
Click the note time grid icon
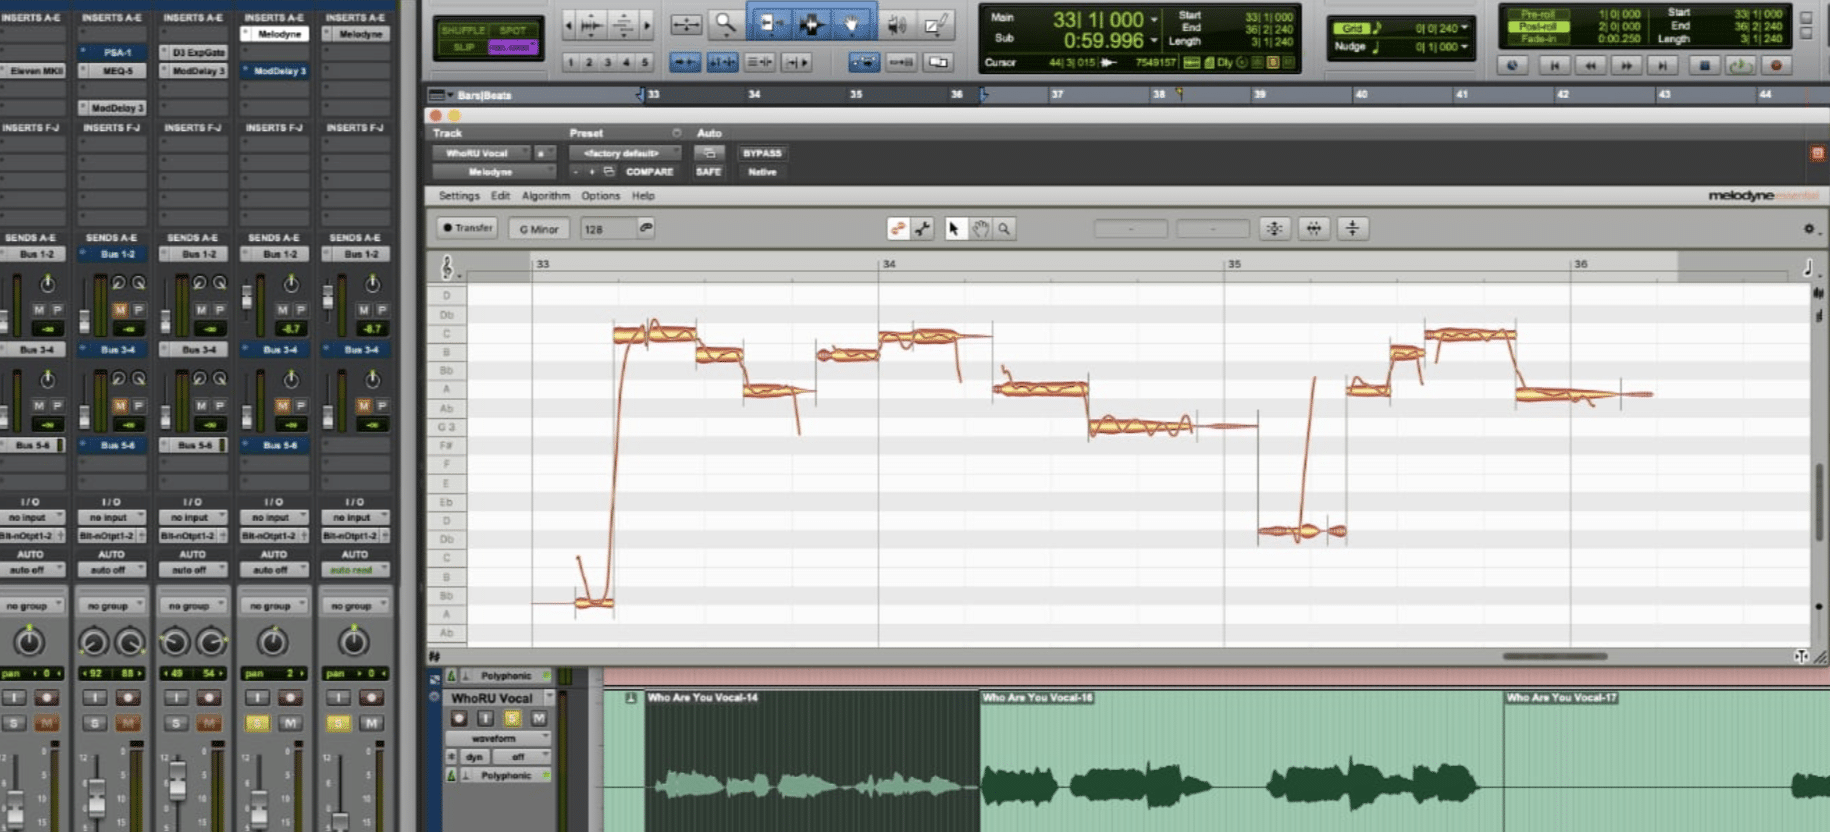click(x=1808, y=267)
